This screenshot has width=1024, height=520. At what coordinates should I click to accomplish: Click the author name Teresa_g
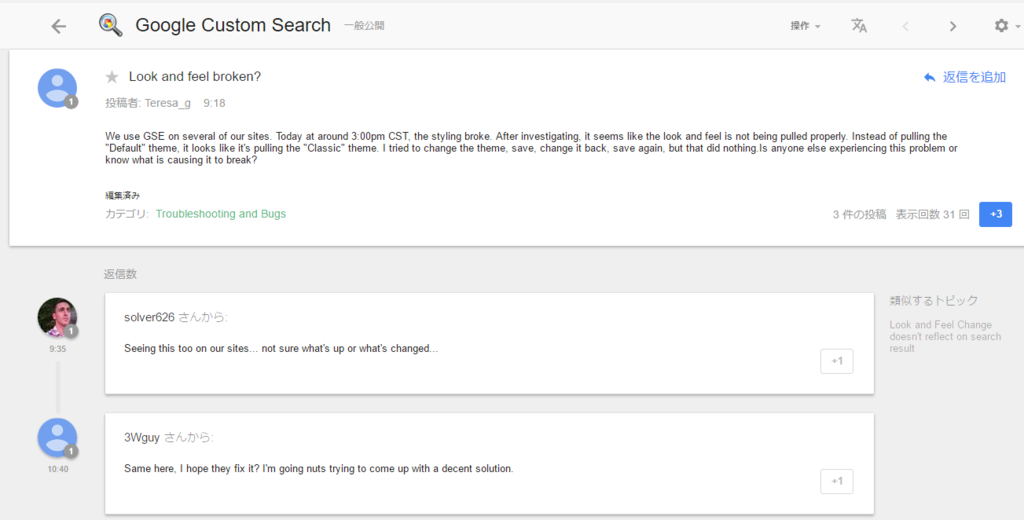(x=168, y=103)
